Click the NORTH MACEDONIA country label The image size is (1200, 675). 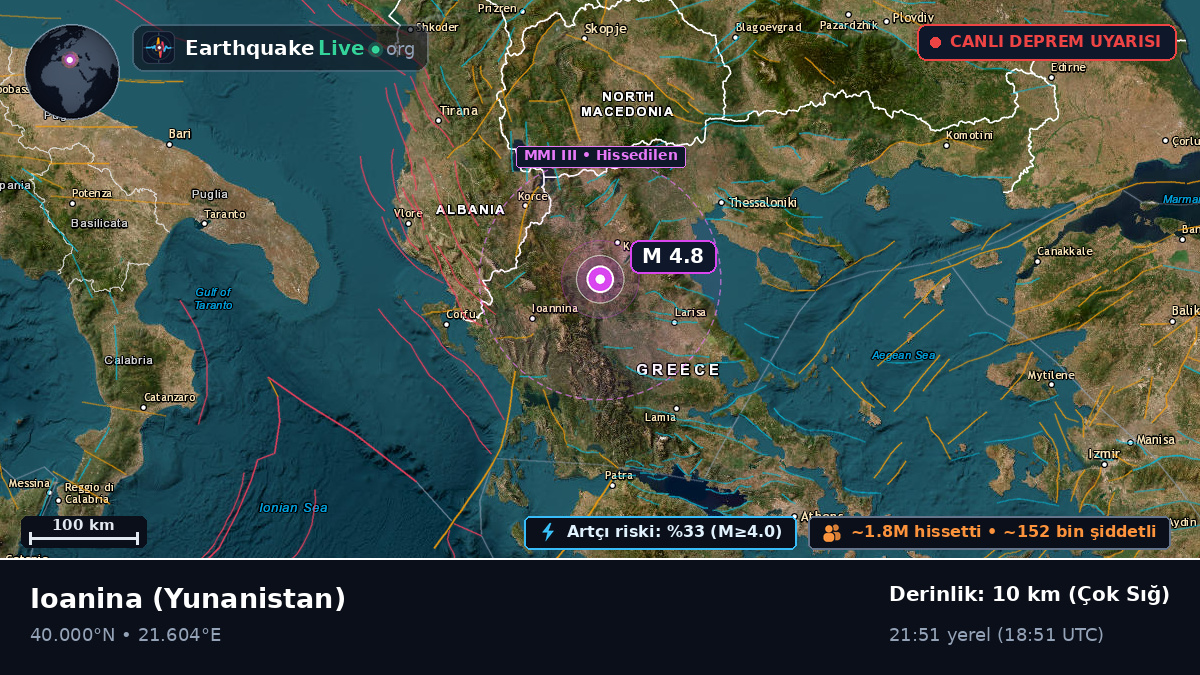pyautogui.click(x=628, y=104)
